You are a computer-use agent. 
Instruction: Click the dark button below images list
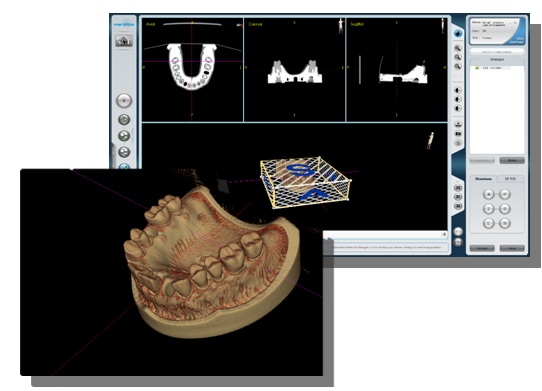pos(512,160)
